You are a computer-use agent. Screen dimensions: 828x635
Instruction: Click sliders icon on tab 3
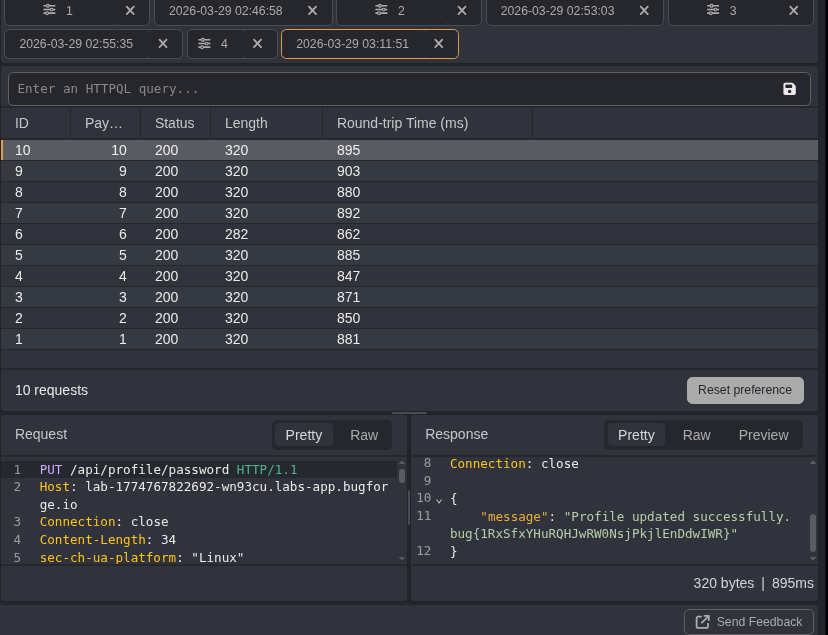[x=712, y=10]
